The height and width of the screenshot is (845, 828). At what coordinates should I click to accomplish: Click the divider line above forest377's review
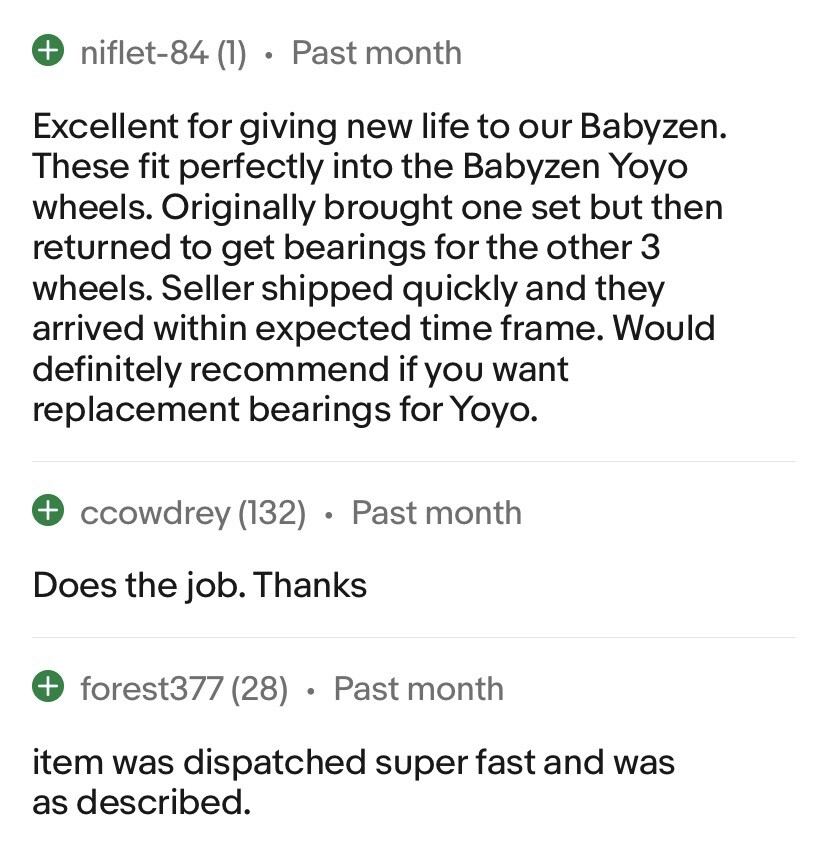point(414,637)
